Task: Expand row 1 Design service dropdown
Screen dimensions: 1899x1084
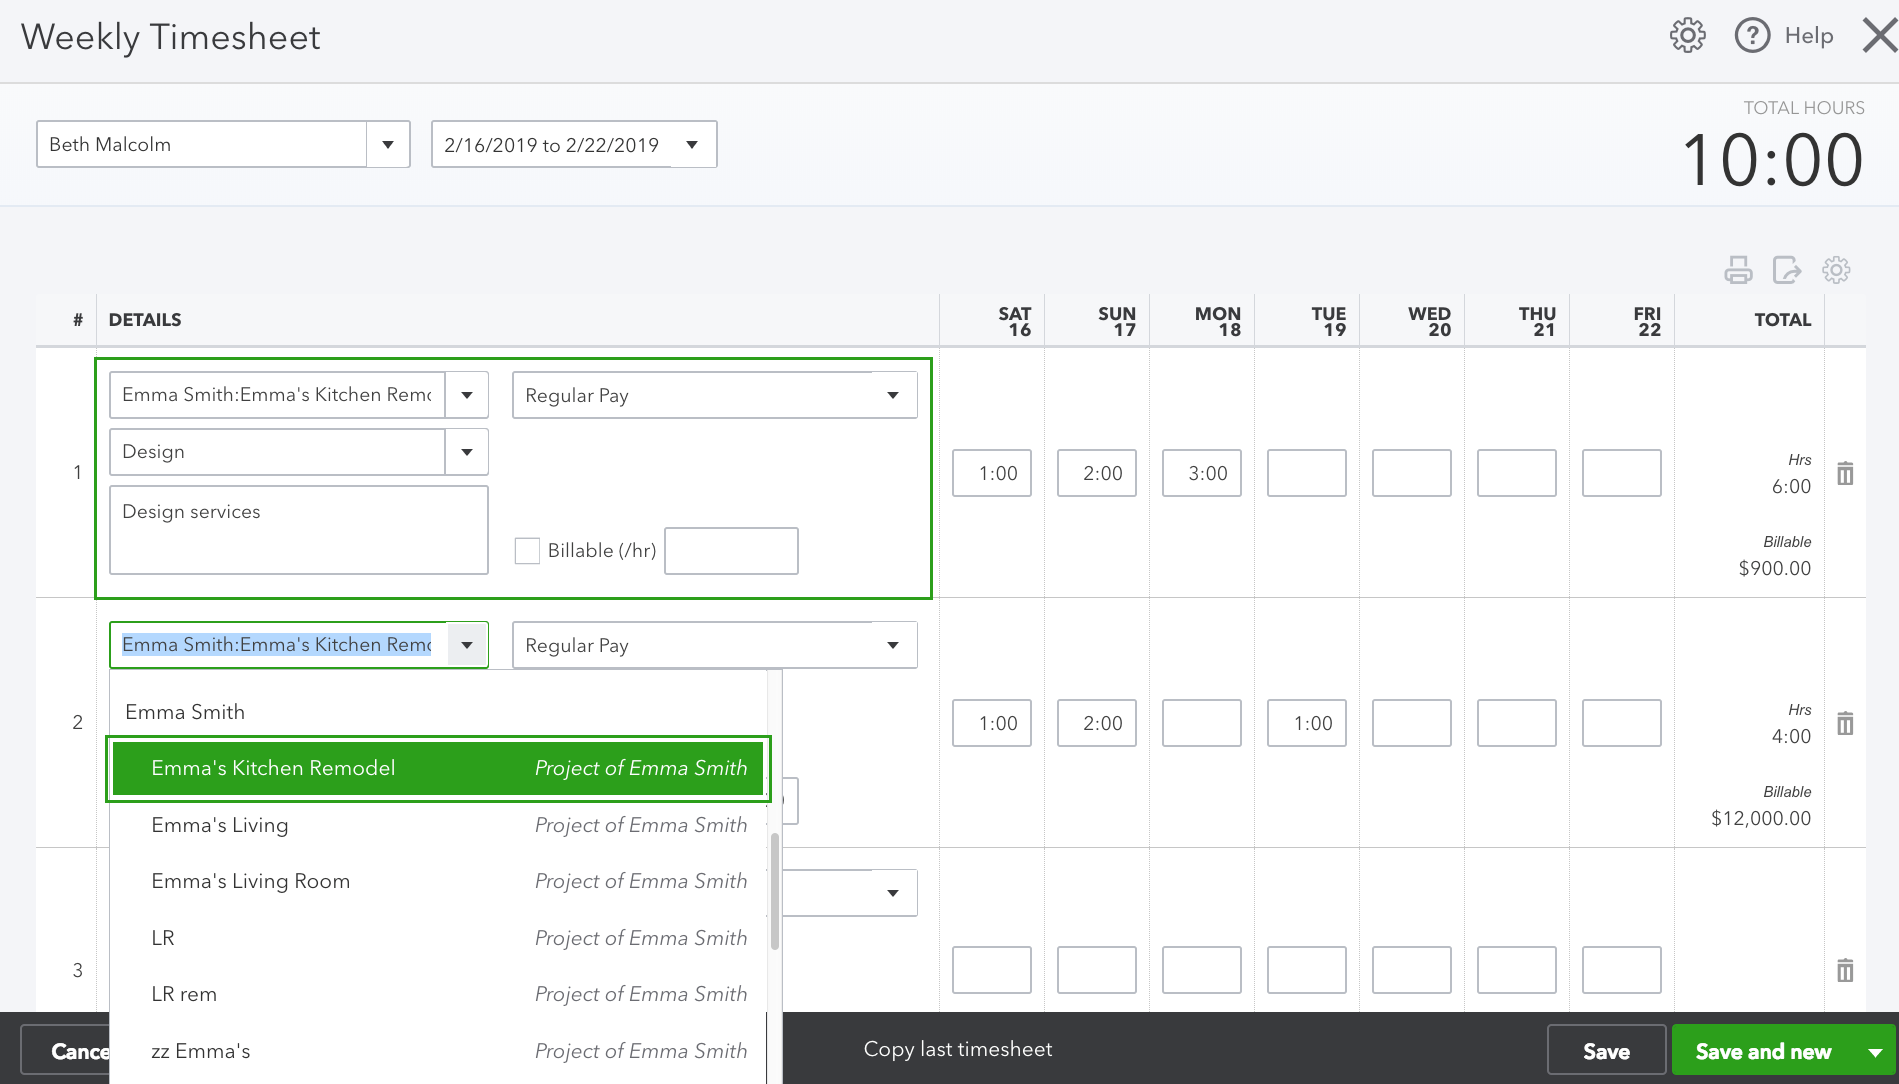Action: coord(467,452)
